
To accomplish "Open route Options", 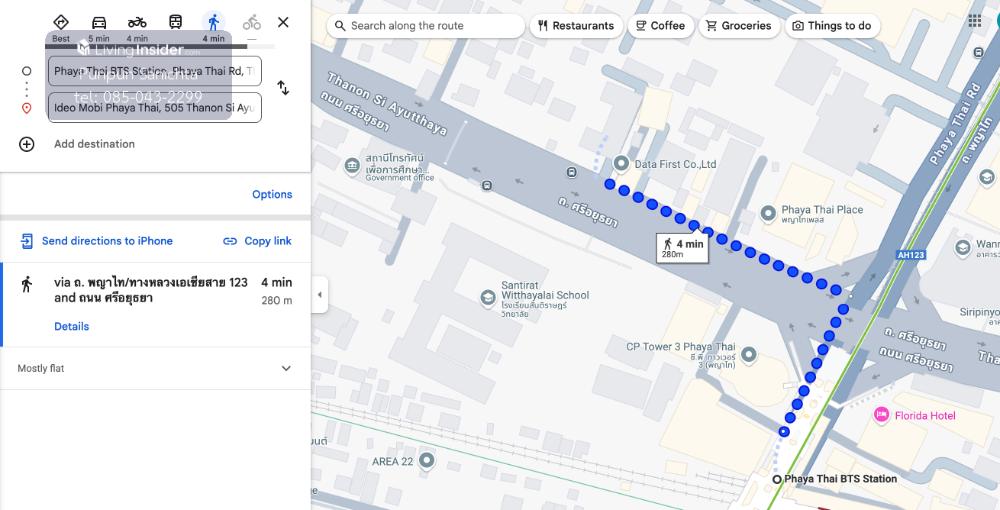I will [x=272, y=195].
